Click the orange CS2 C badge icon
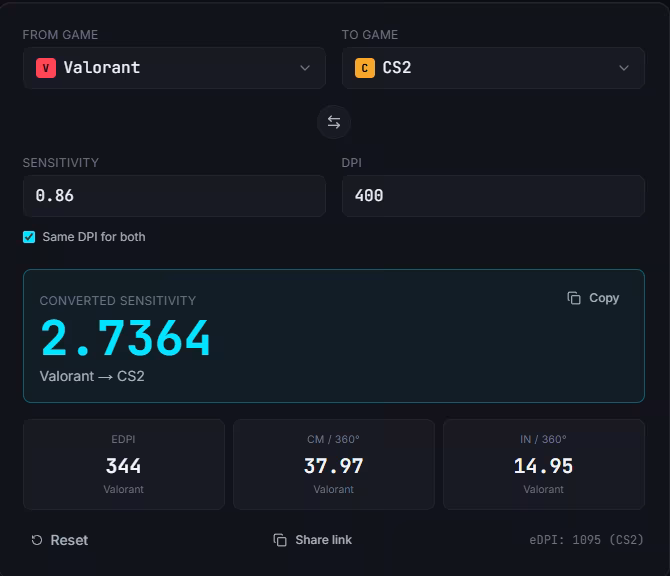Image resolution: width=670 pixels, height=576 pixels. pyautogui.click(x=364, y=68)
